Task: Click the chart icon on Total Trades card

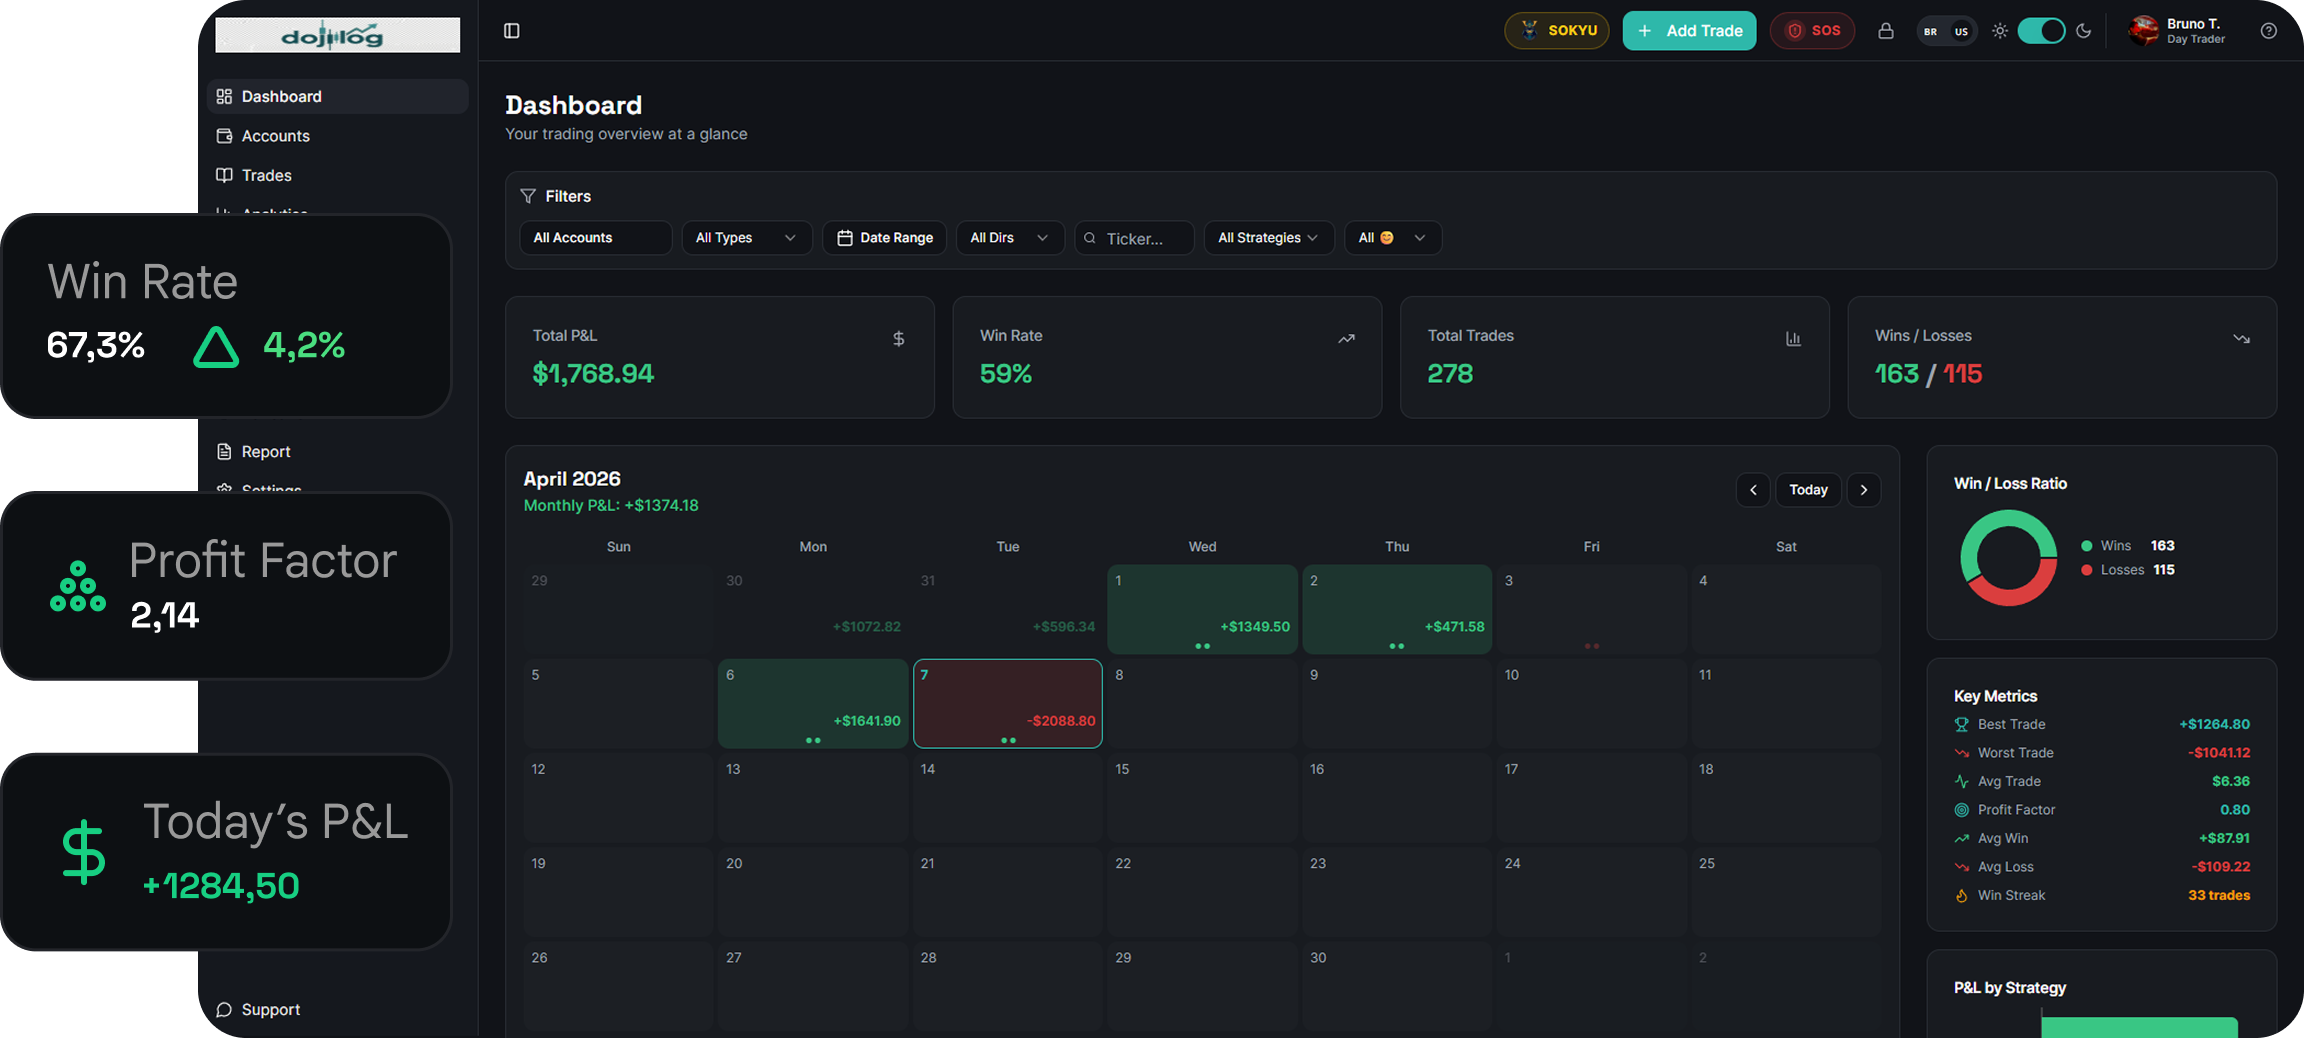Action: (x=1793, y=339)
